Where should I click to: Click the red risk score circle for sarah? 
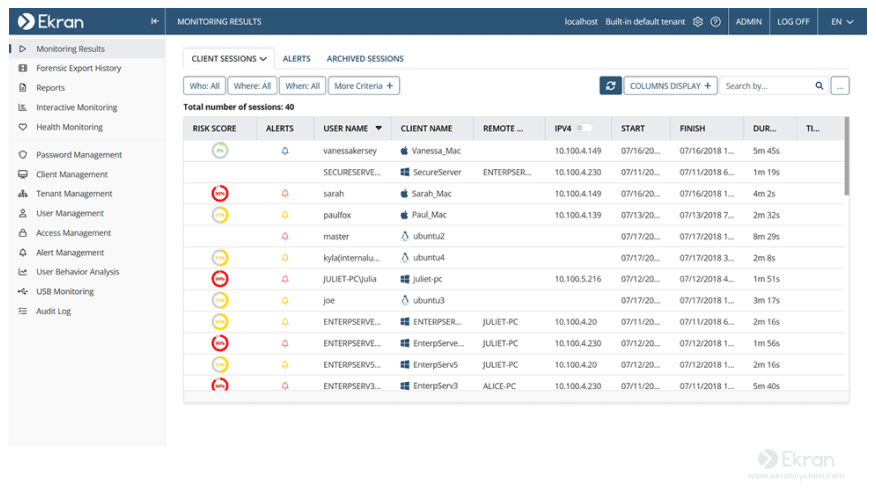219,194
